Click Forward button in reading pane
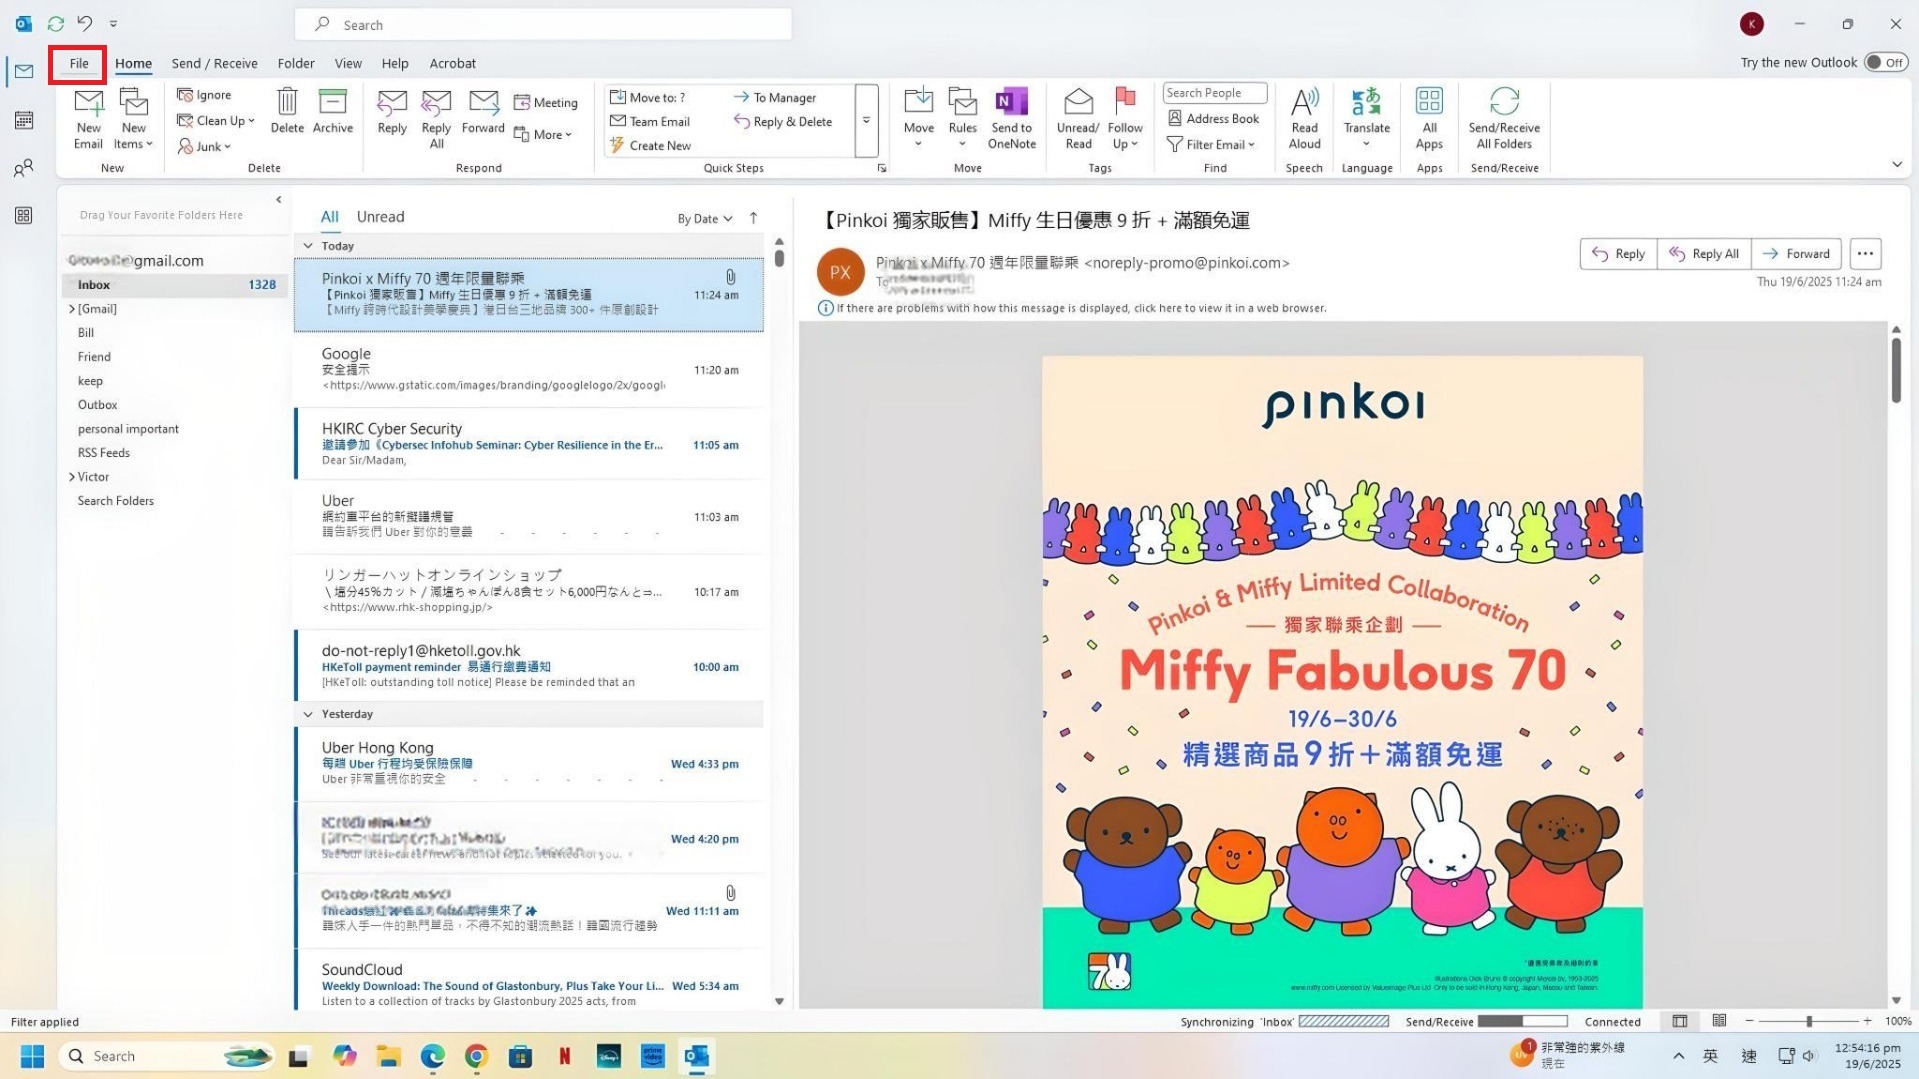1919x1079 pixels. 1796,254
